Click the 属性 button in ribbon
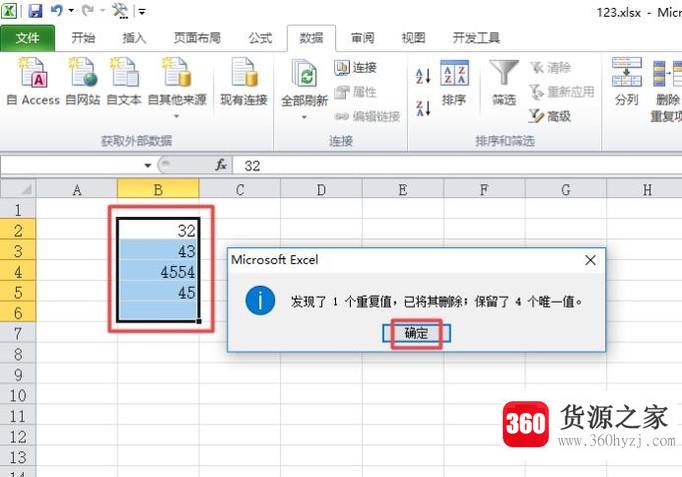Screen dimensions: 682x477 coord(355,92)
